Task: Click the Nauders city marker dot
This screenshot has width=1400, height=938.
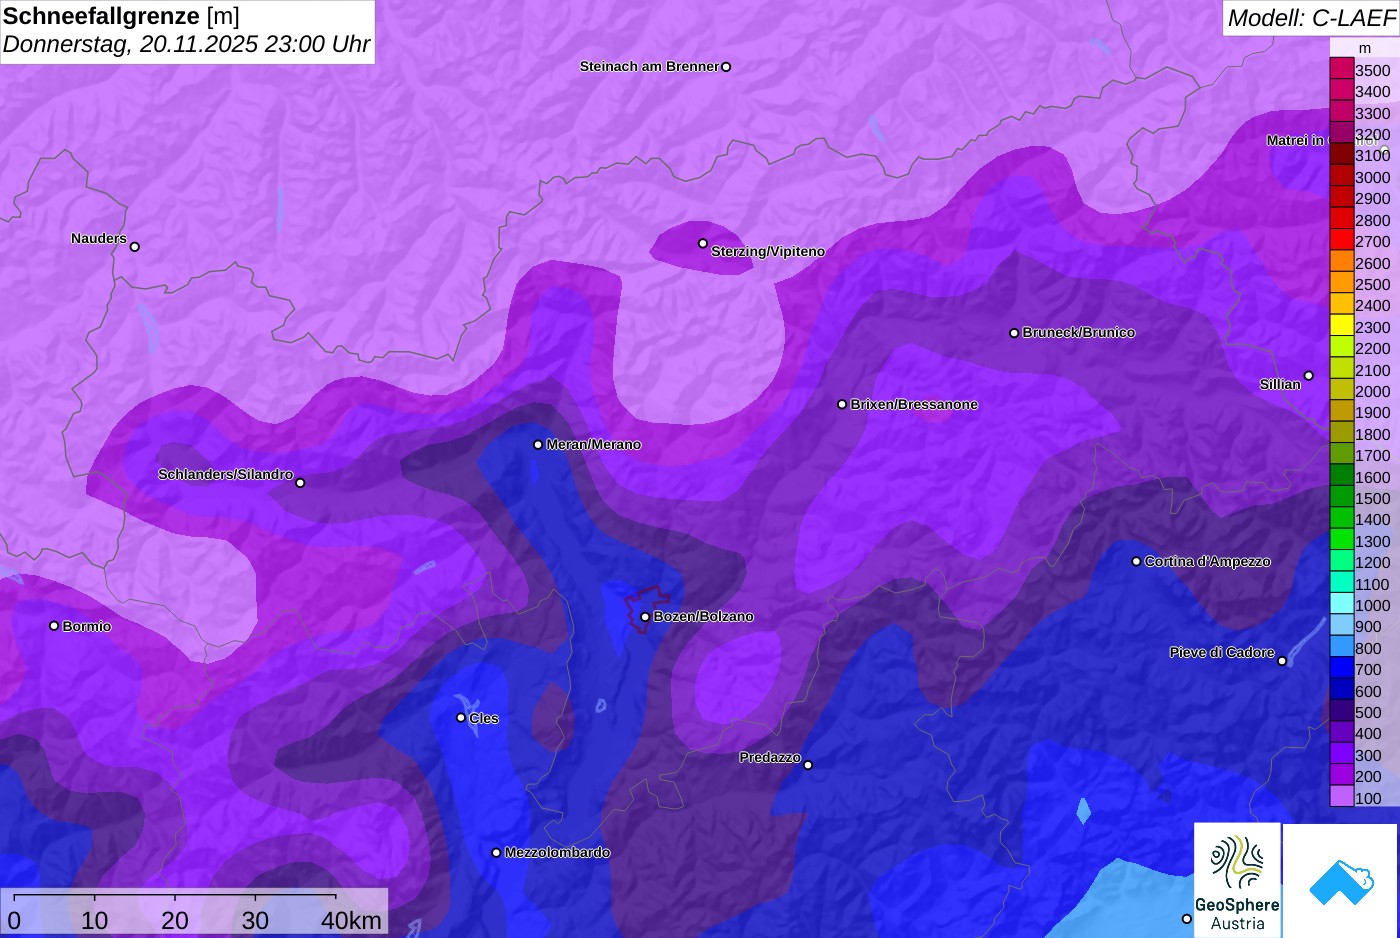Action: tap(135, 246)
